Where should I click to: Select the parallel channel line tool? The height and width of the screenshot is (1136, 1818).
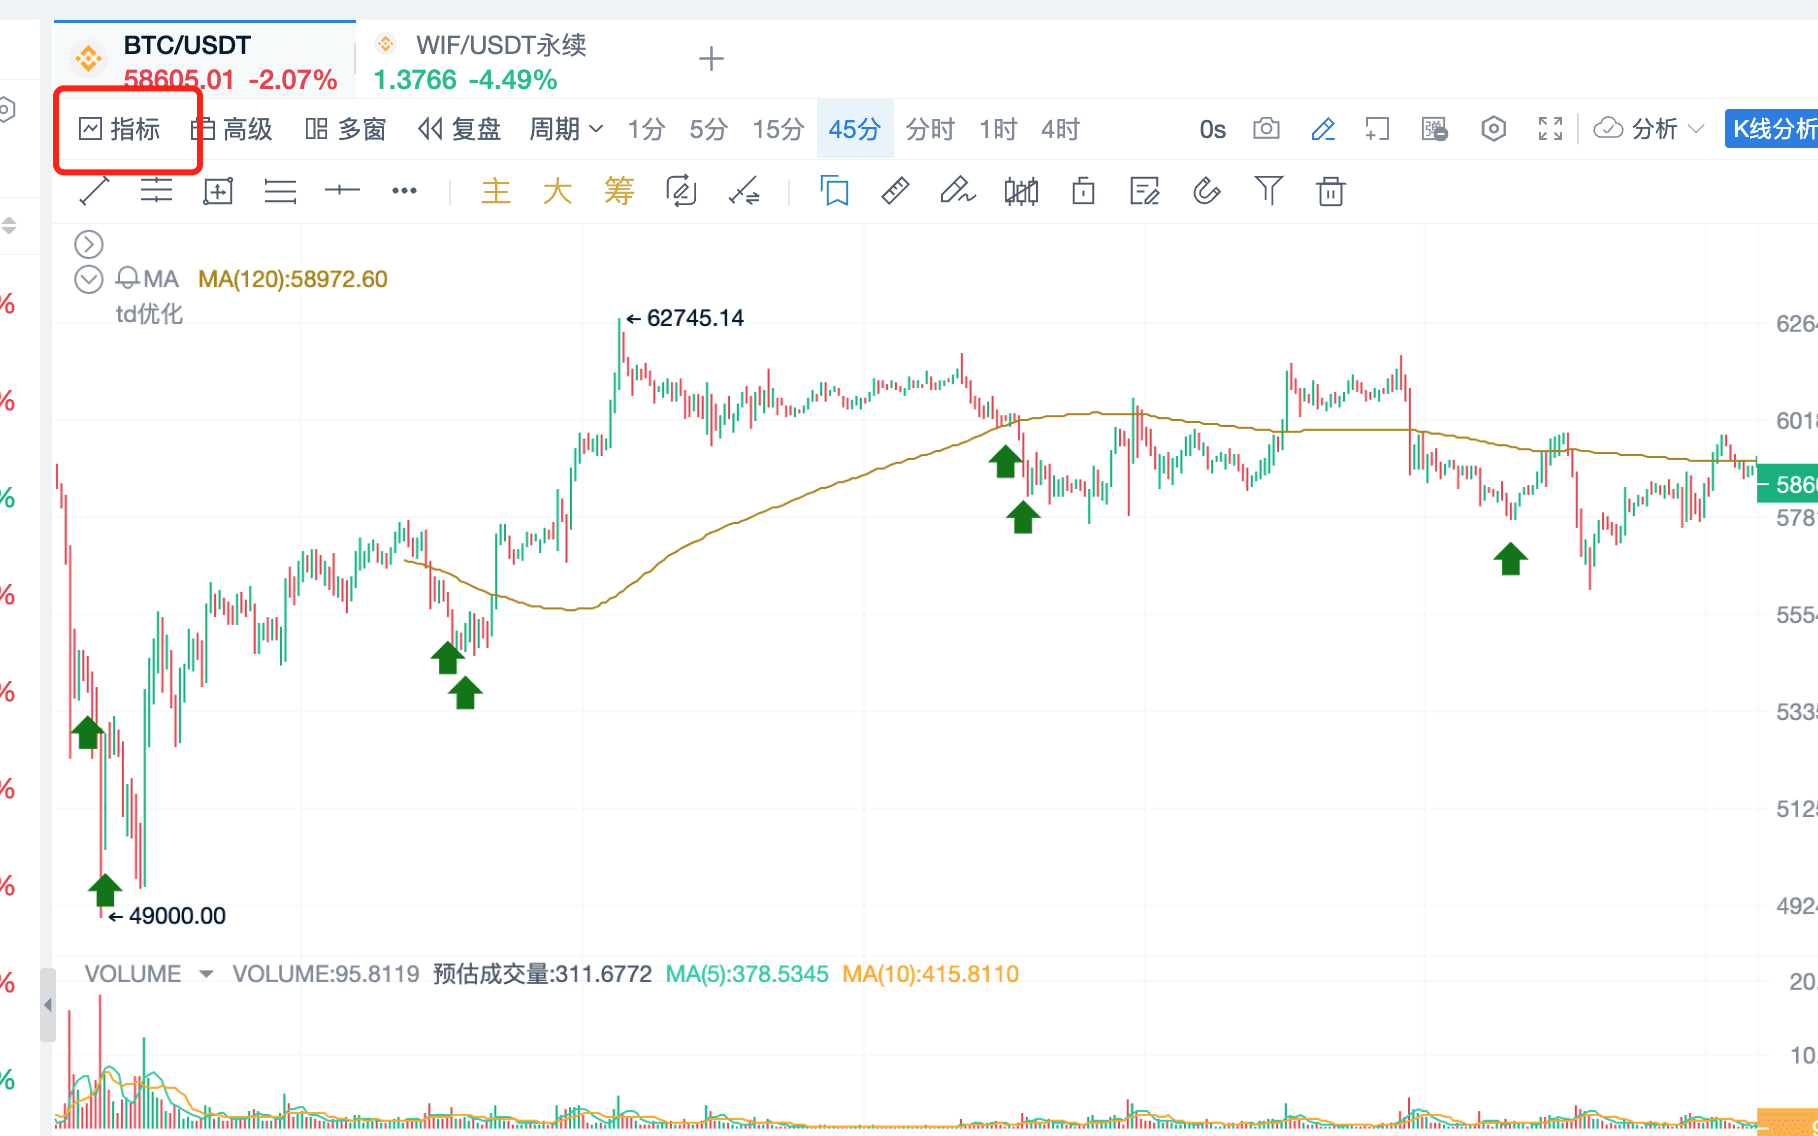coord(156,190)
